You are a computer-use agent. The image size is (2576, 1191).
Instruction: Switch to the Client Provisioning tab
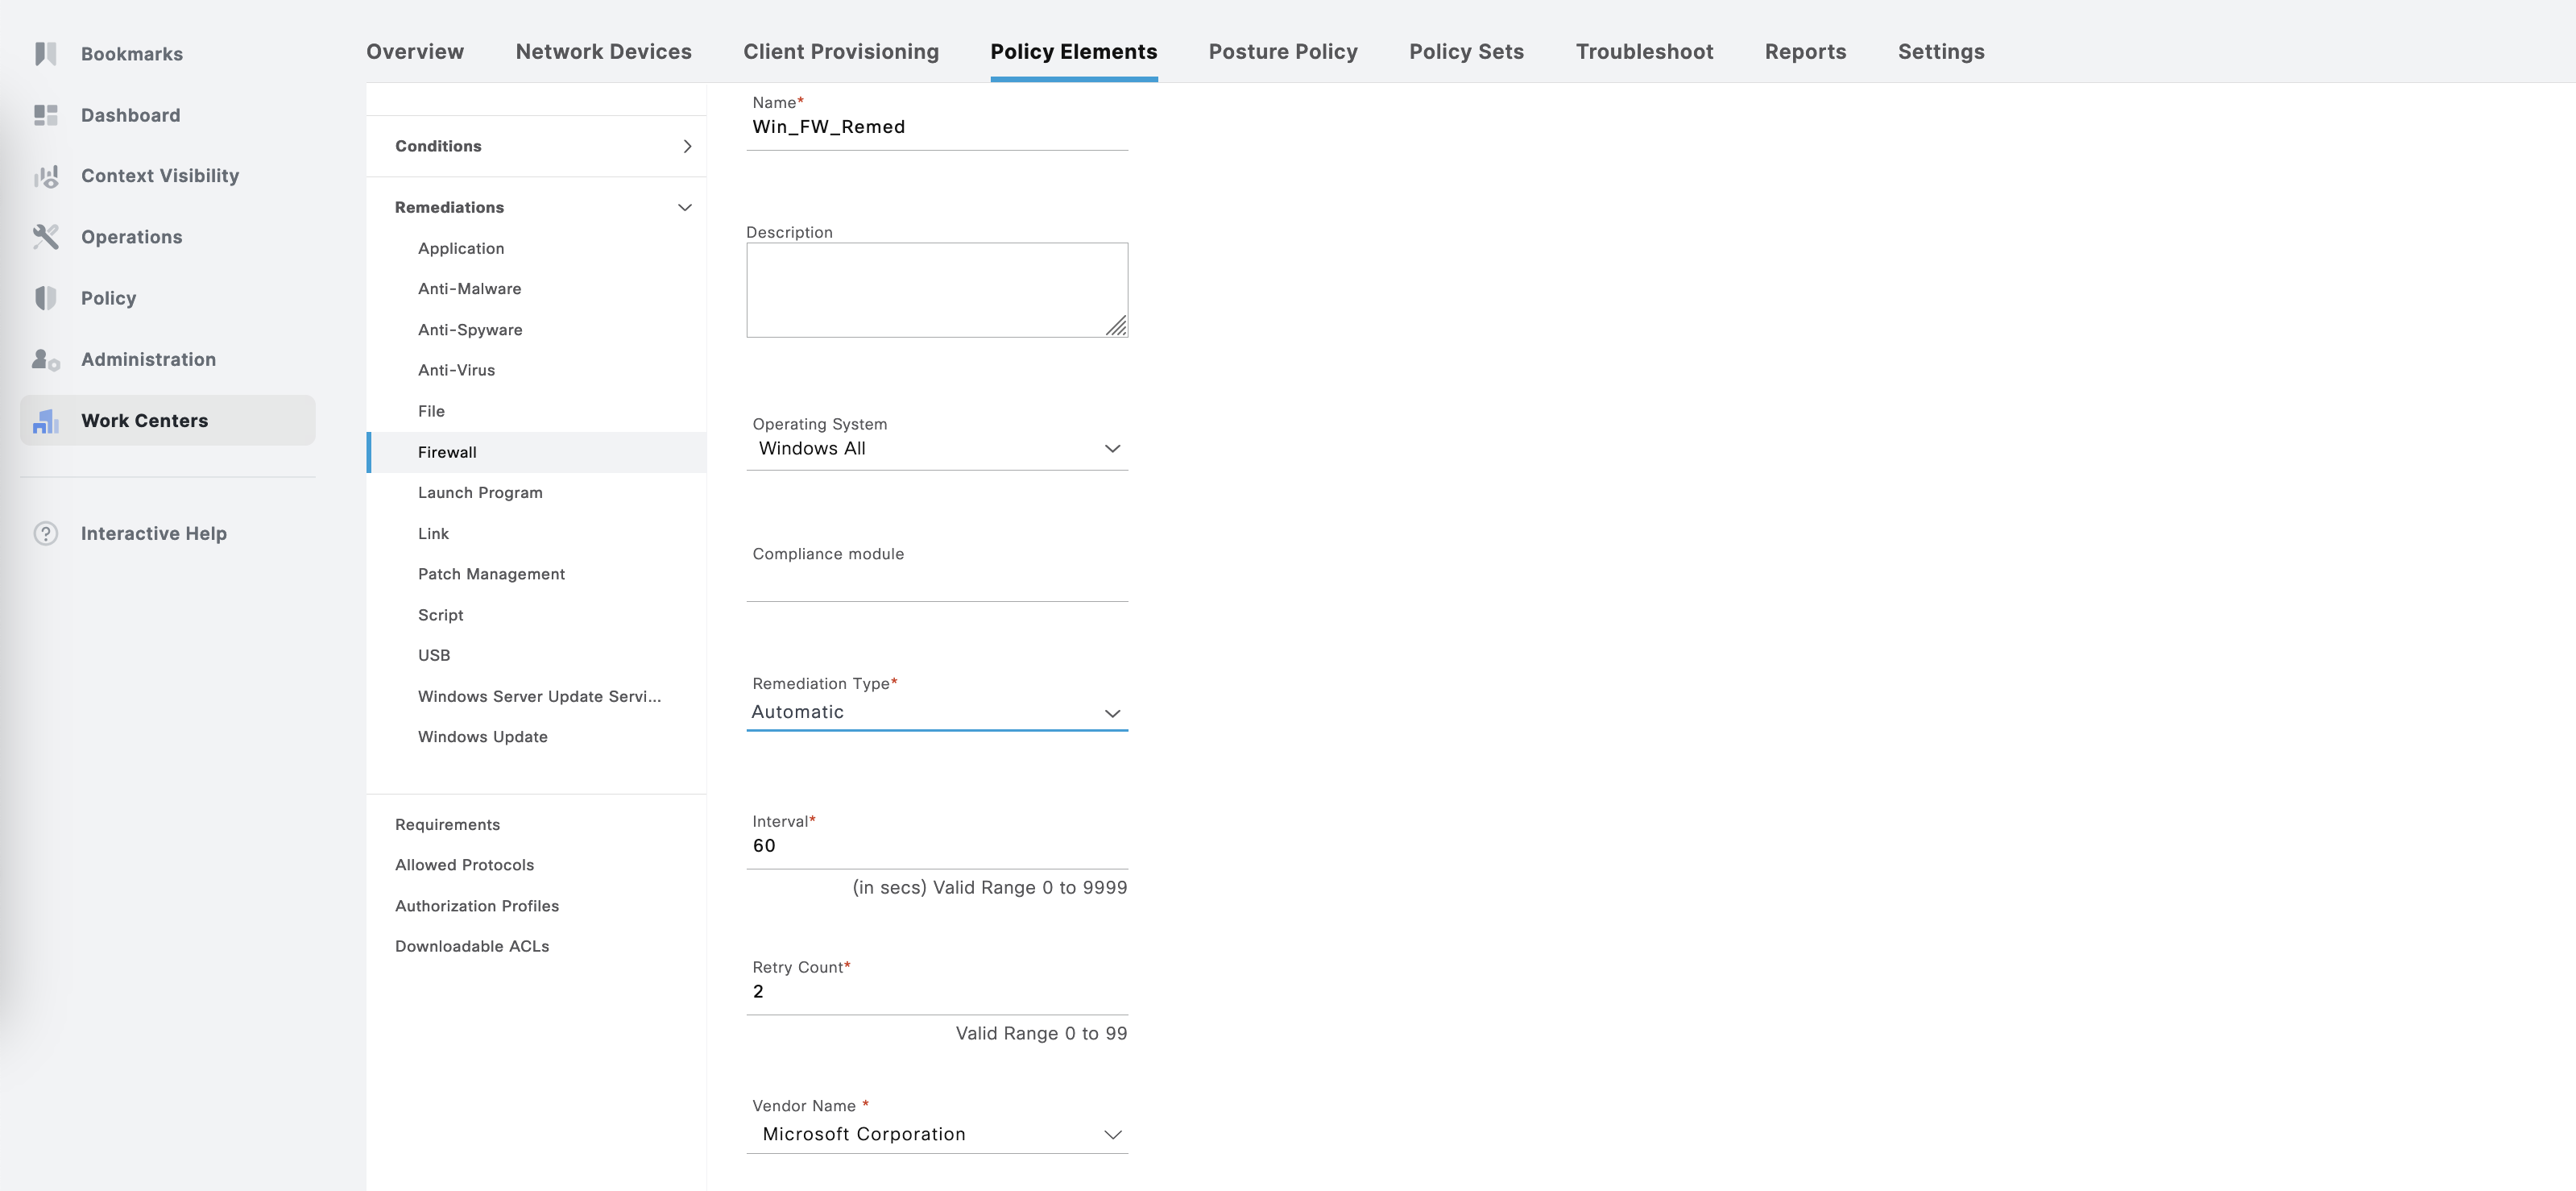840,52
